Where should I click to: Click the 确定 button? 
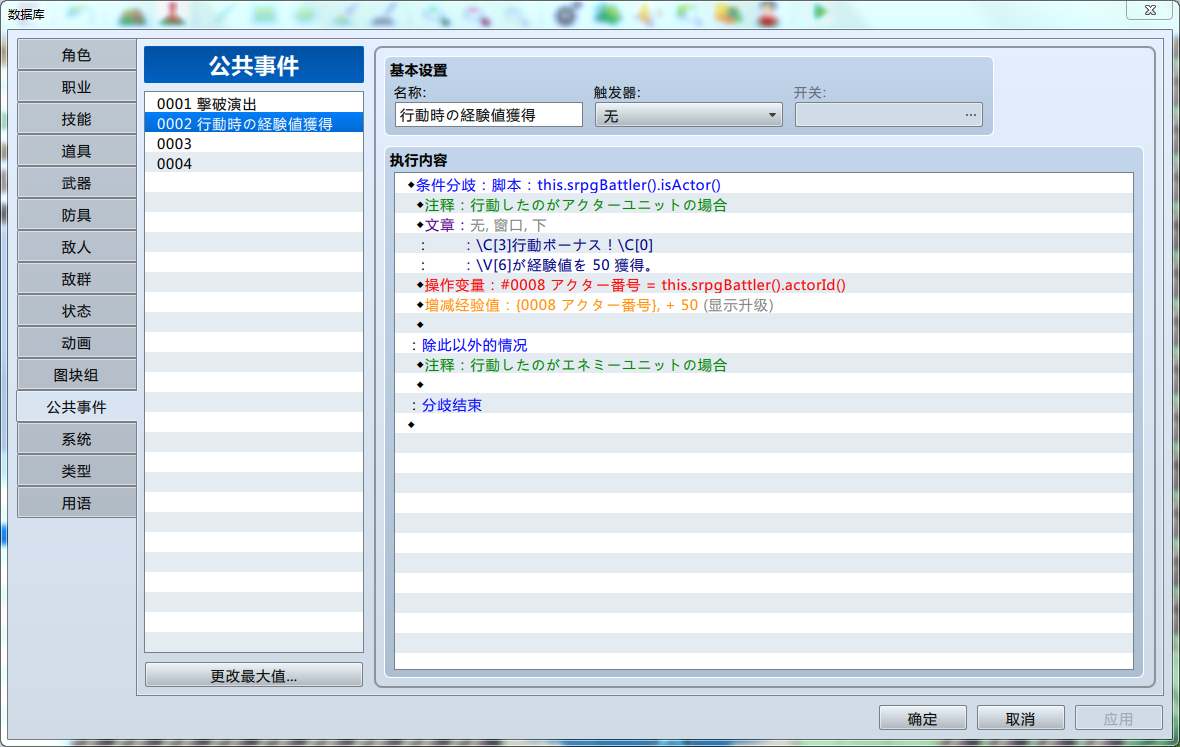pos(923,718)
